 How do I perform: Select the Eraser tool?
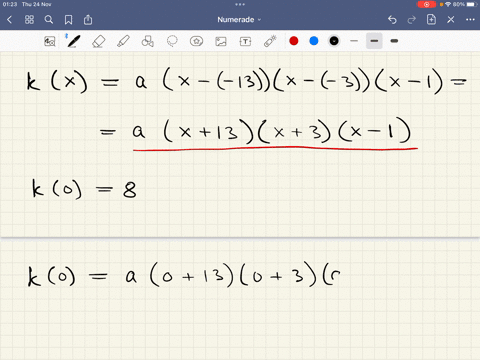tap(98, 41)
